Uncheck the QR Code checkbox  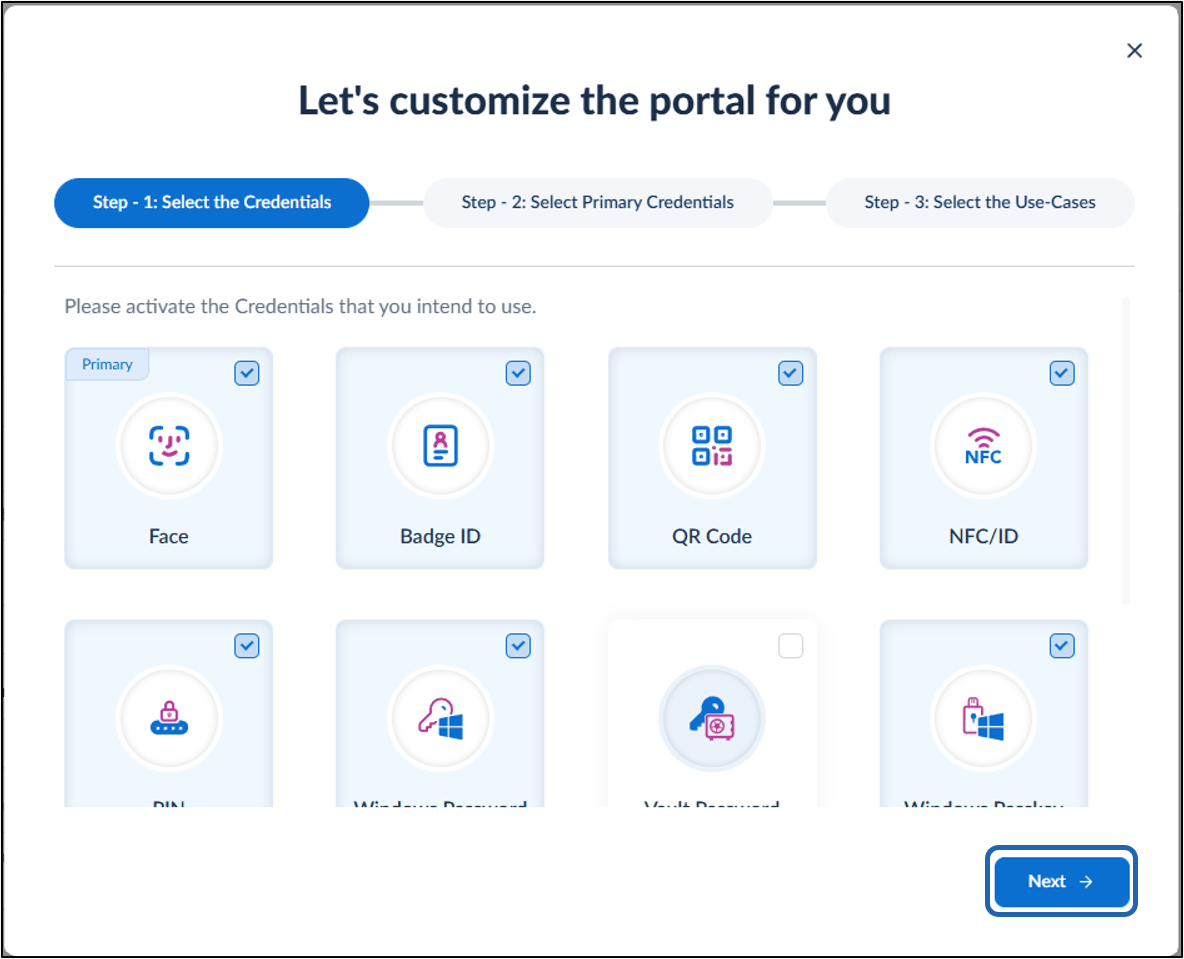pos(791,373)
